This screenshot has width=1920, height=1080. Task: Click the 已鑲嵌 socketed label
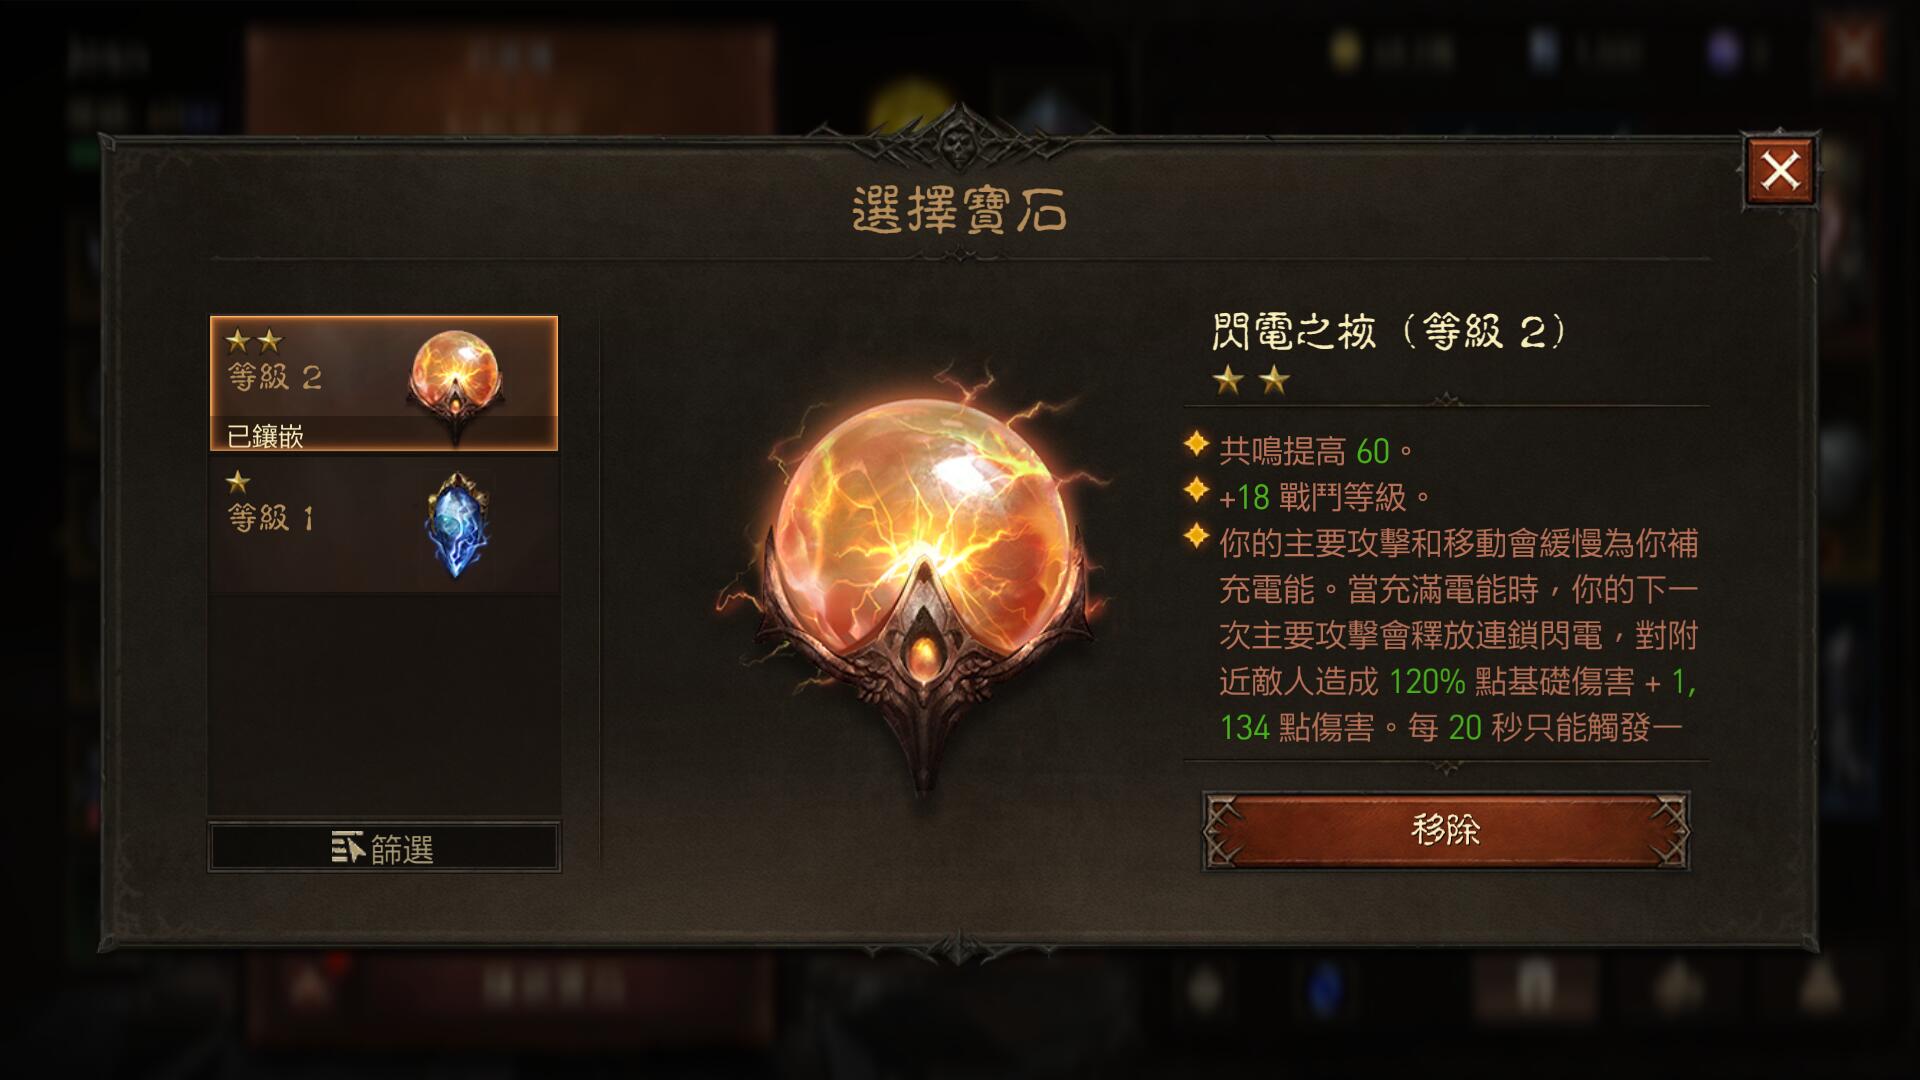point(265,436)
